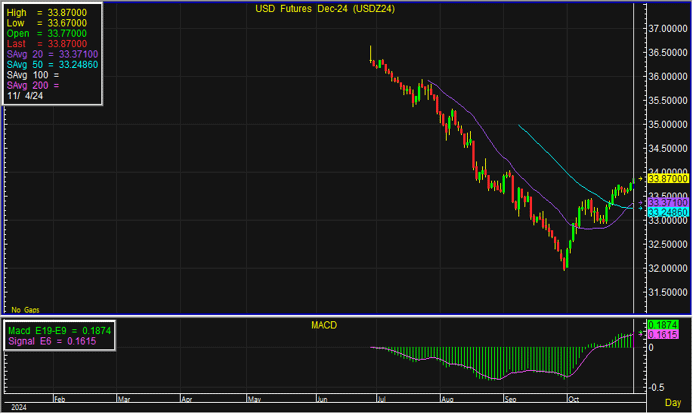Click the No Gaps label
Screen dimensions: 693x414
[x=24, y=310]
